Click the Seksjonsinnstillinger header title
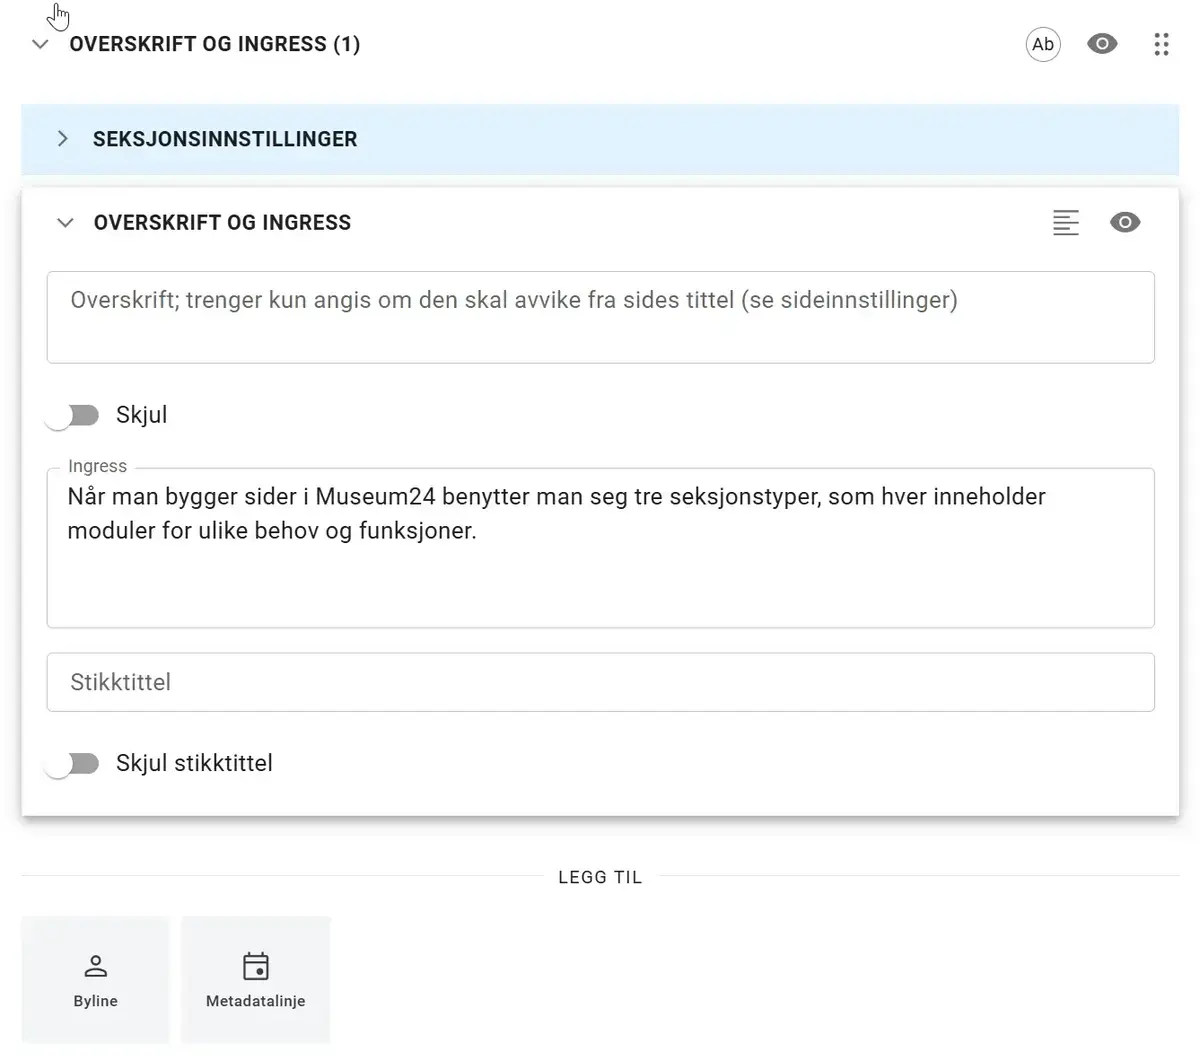 [225, 139]
